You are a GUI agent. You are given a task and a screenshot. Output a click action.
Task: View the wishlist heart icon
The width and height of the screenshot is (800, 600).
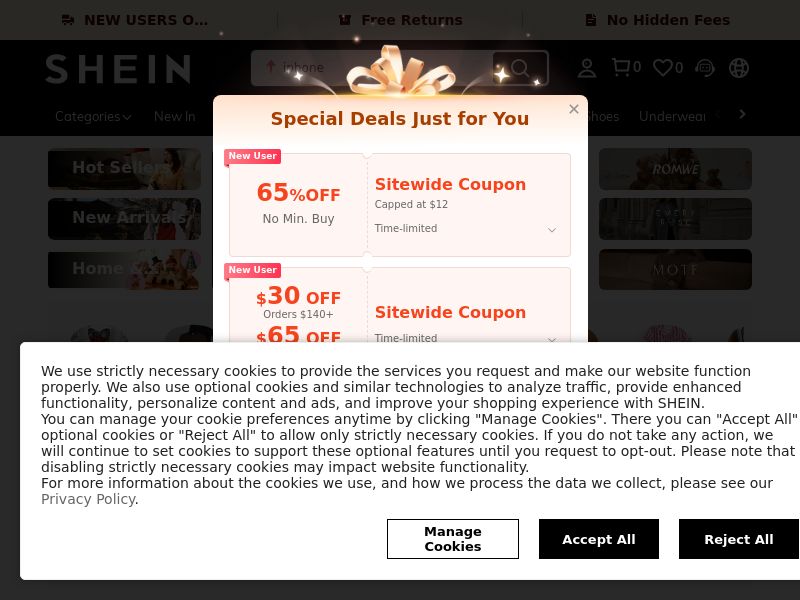(x=662, y=67)
